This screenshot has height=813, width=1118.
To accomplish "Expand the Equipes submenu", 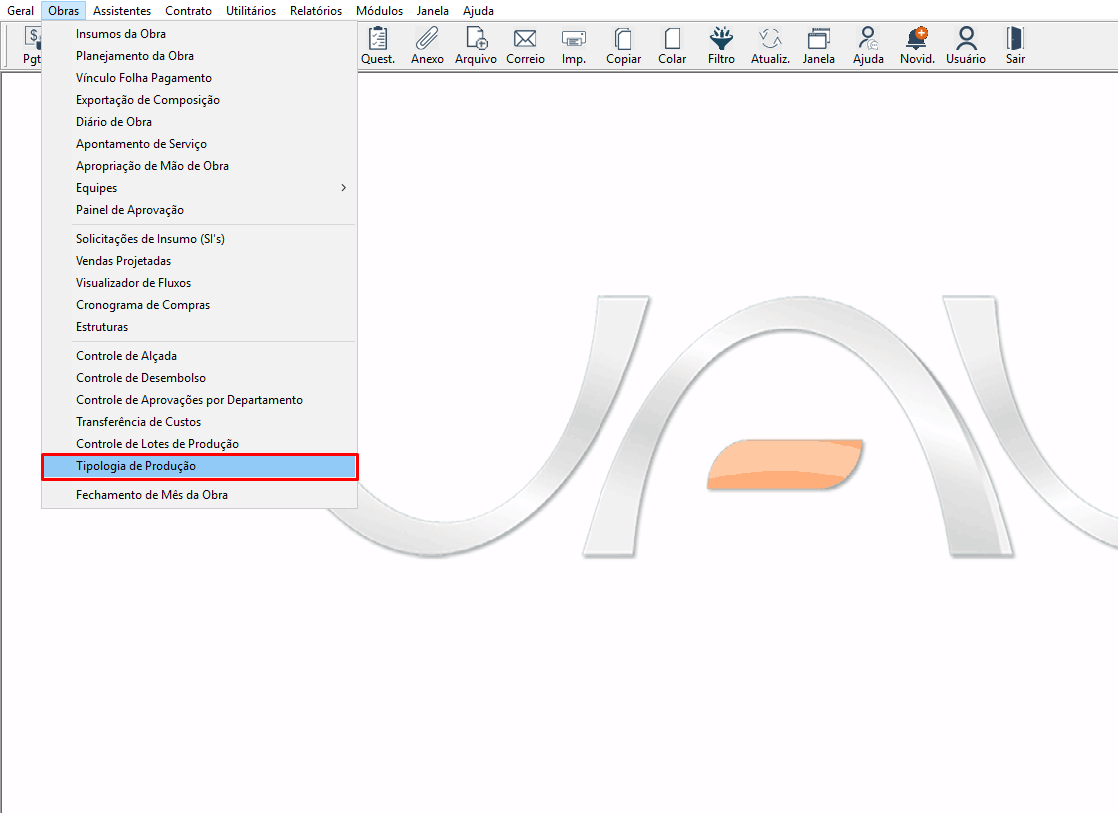I will pos(200,188).
